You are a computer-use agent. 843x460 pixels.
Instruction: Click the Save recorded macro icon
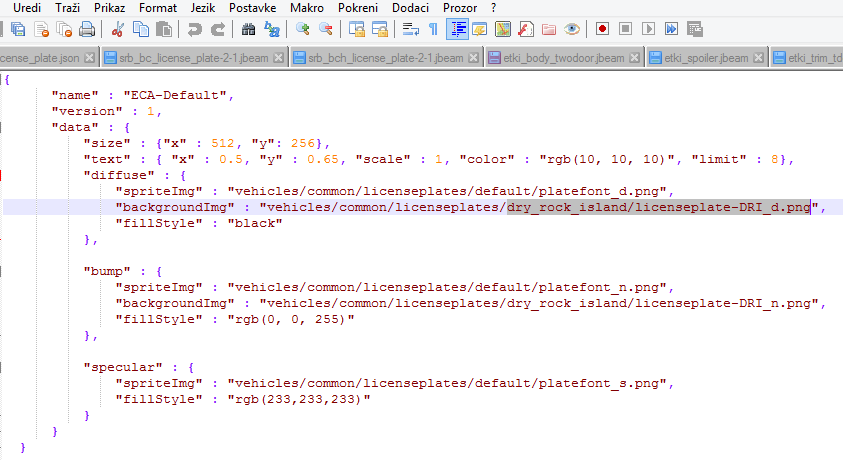[695, 29]
